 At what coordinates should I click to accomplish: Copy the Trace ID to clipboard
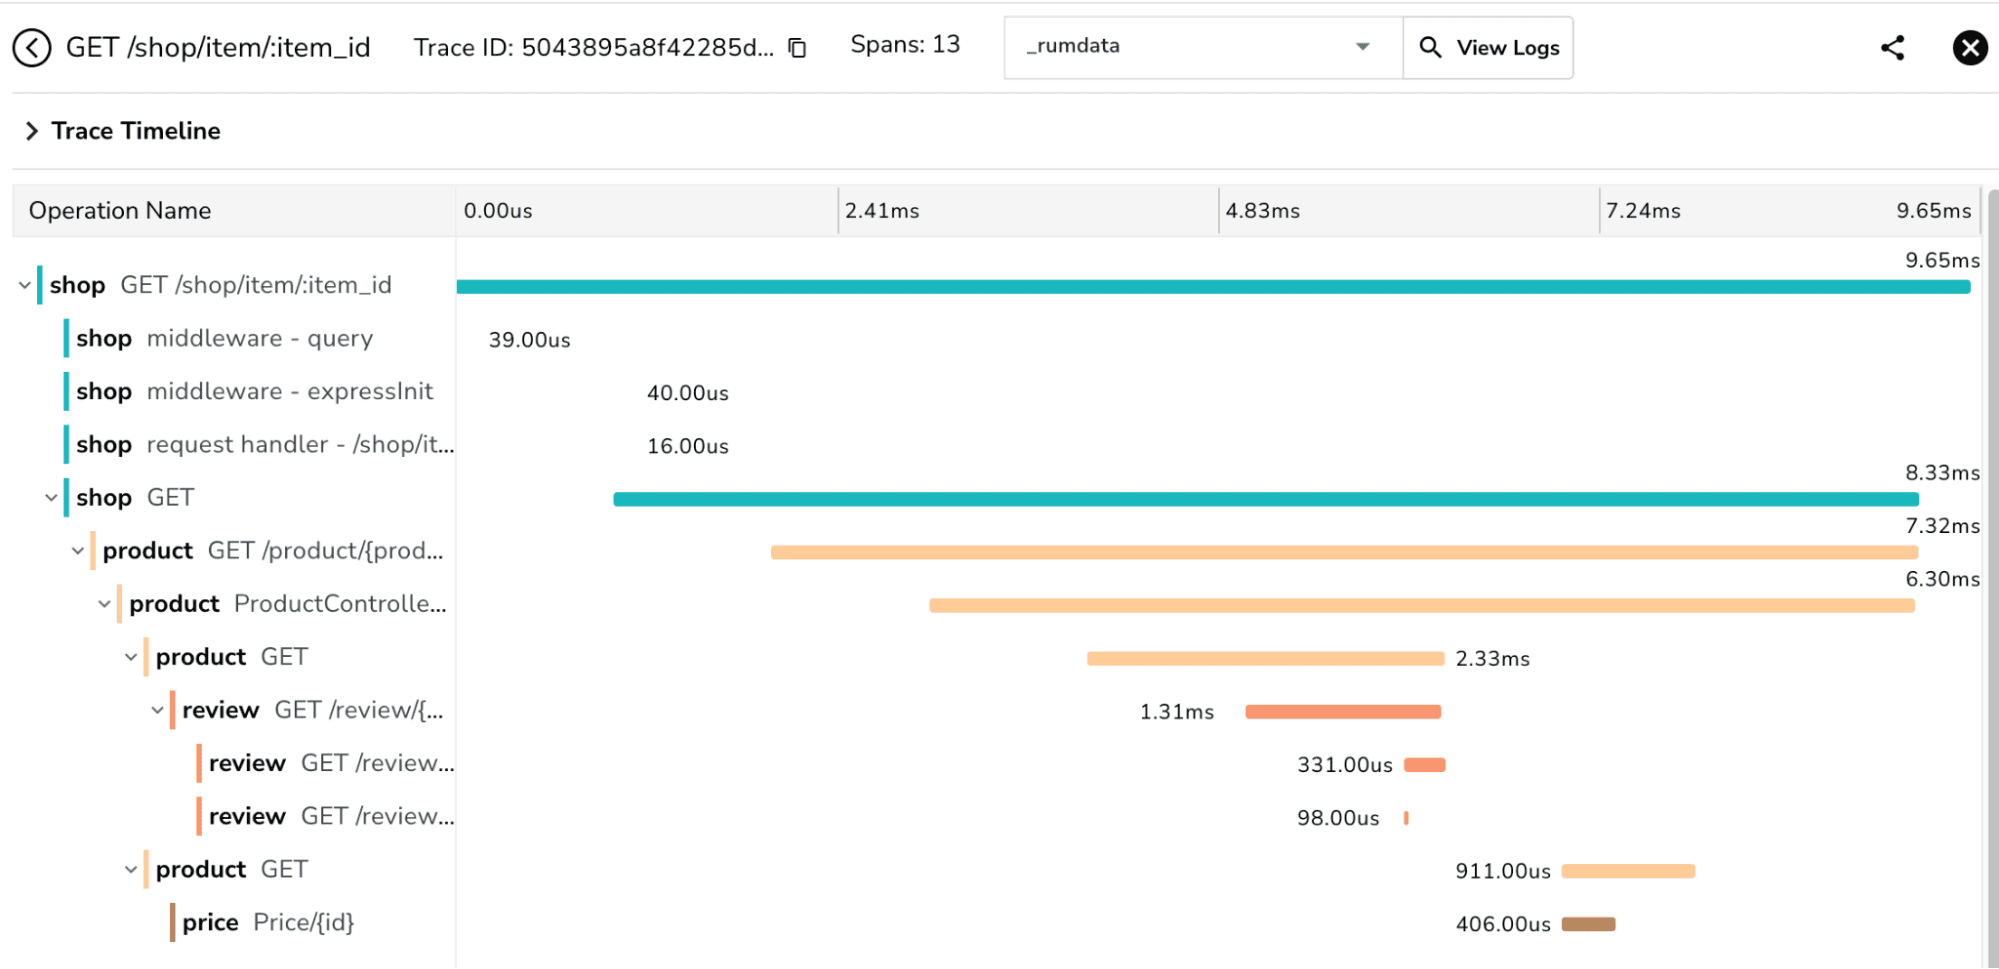pos(797,48)
